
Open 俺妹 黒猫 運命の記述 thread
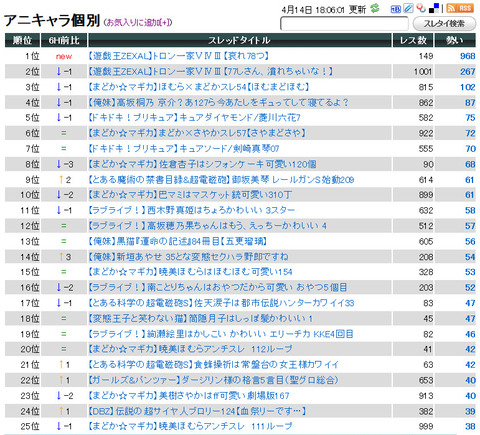coord(177,241)
